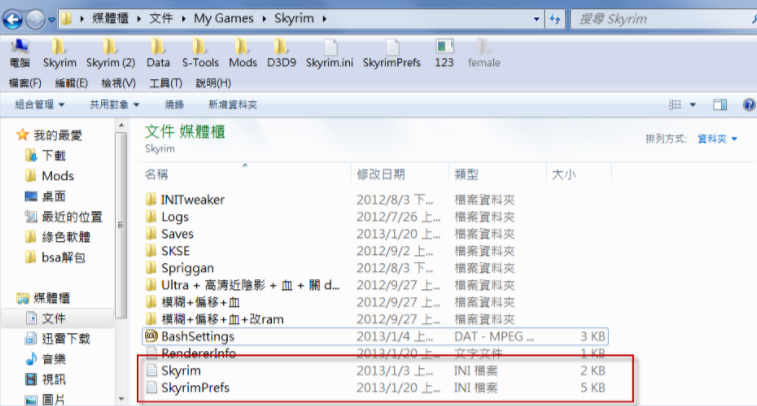Select 媒體櫃 in the address breadcrumb
This screenshot has height=406, width=757.
[x=111, y=18]
